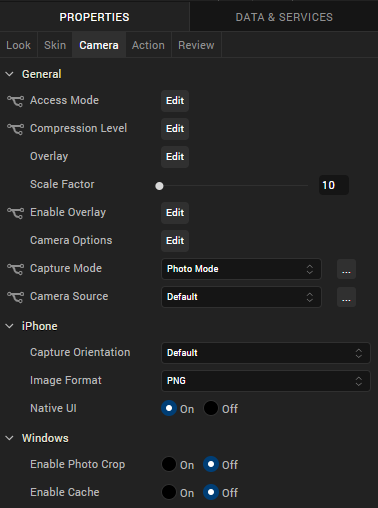378x508 pixels.
Task: Collapse the General section chevron
Action: 10,74
